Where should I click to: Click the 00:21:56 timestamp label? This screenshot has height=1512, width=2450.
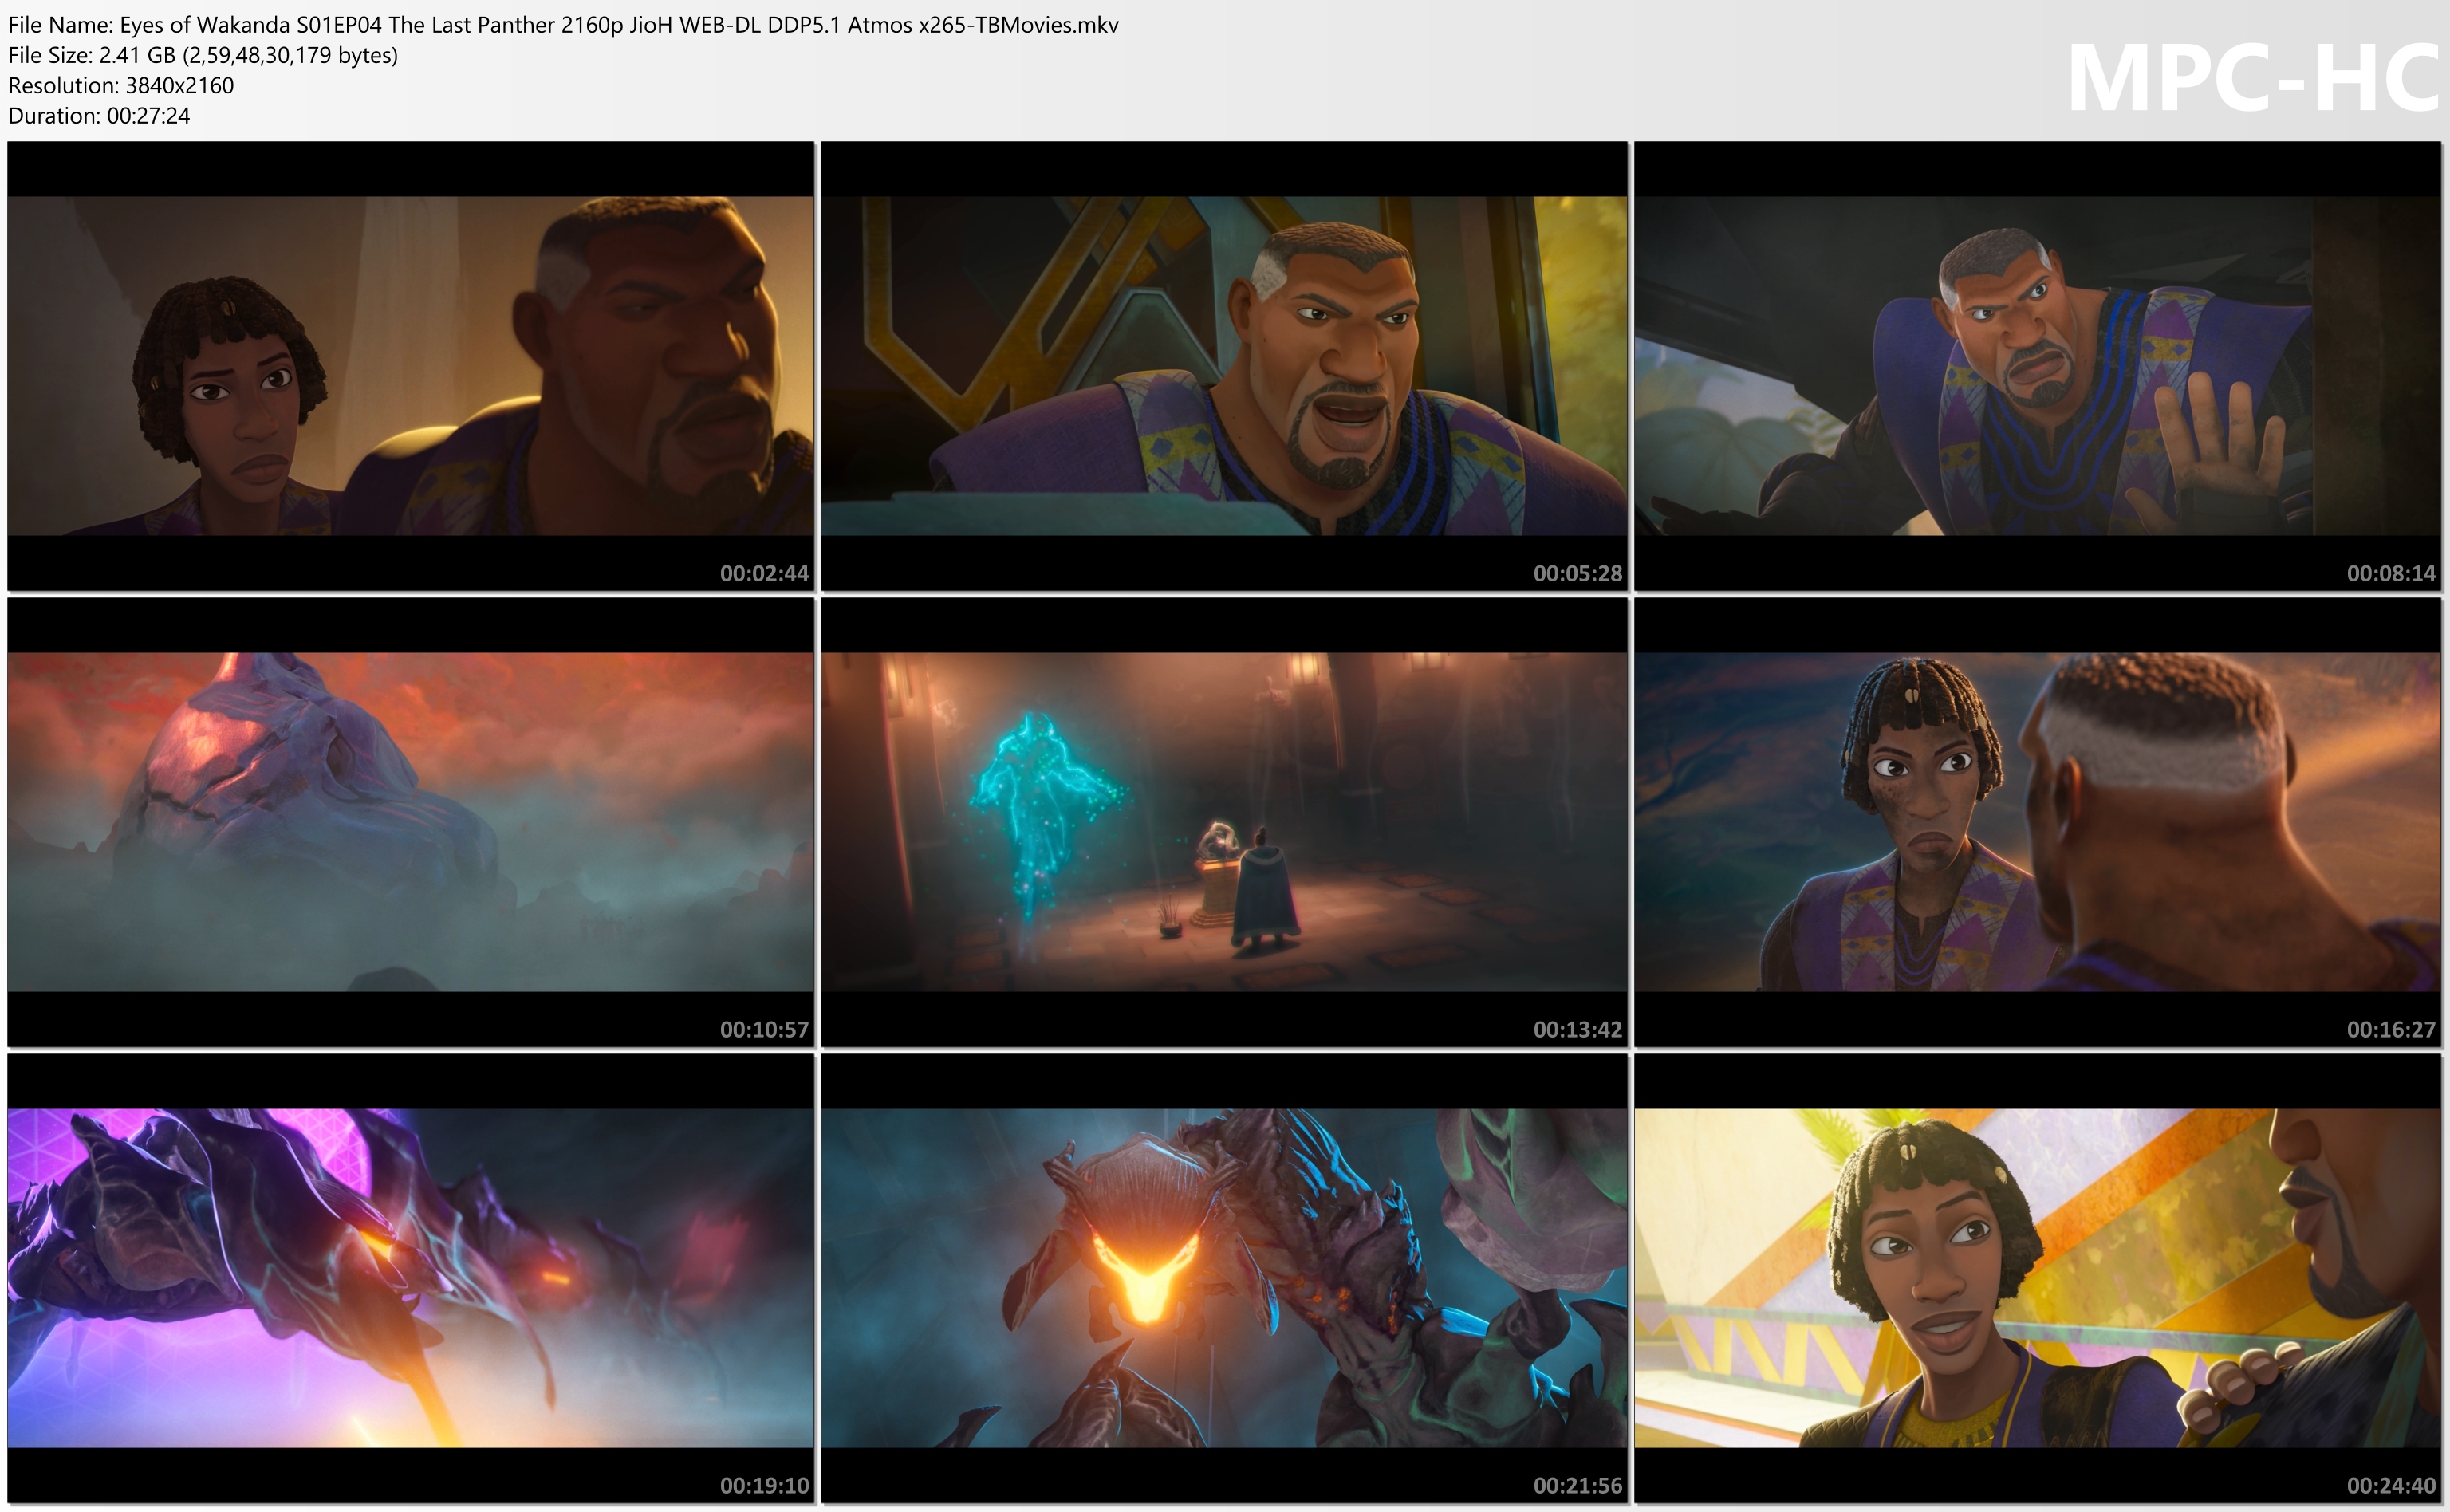coord(1578,1485)
